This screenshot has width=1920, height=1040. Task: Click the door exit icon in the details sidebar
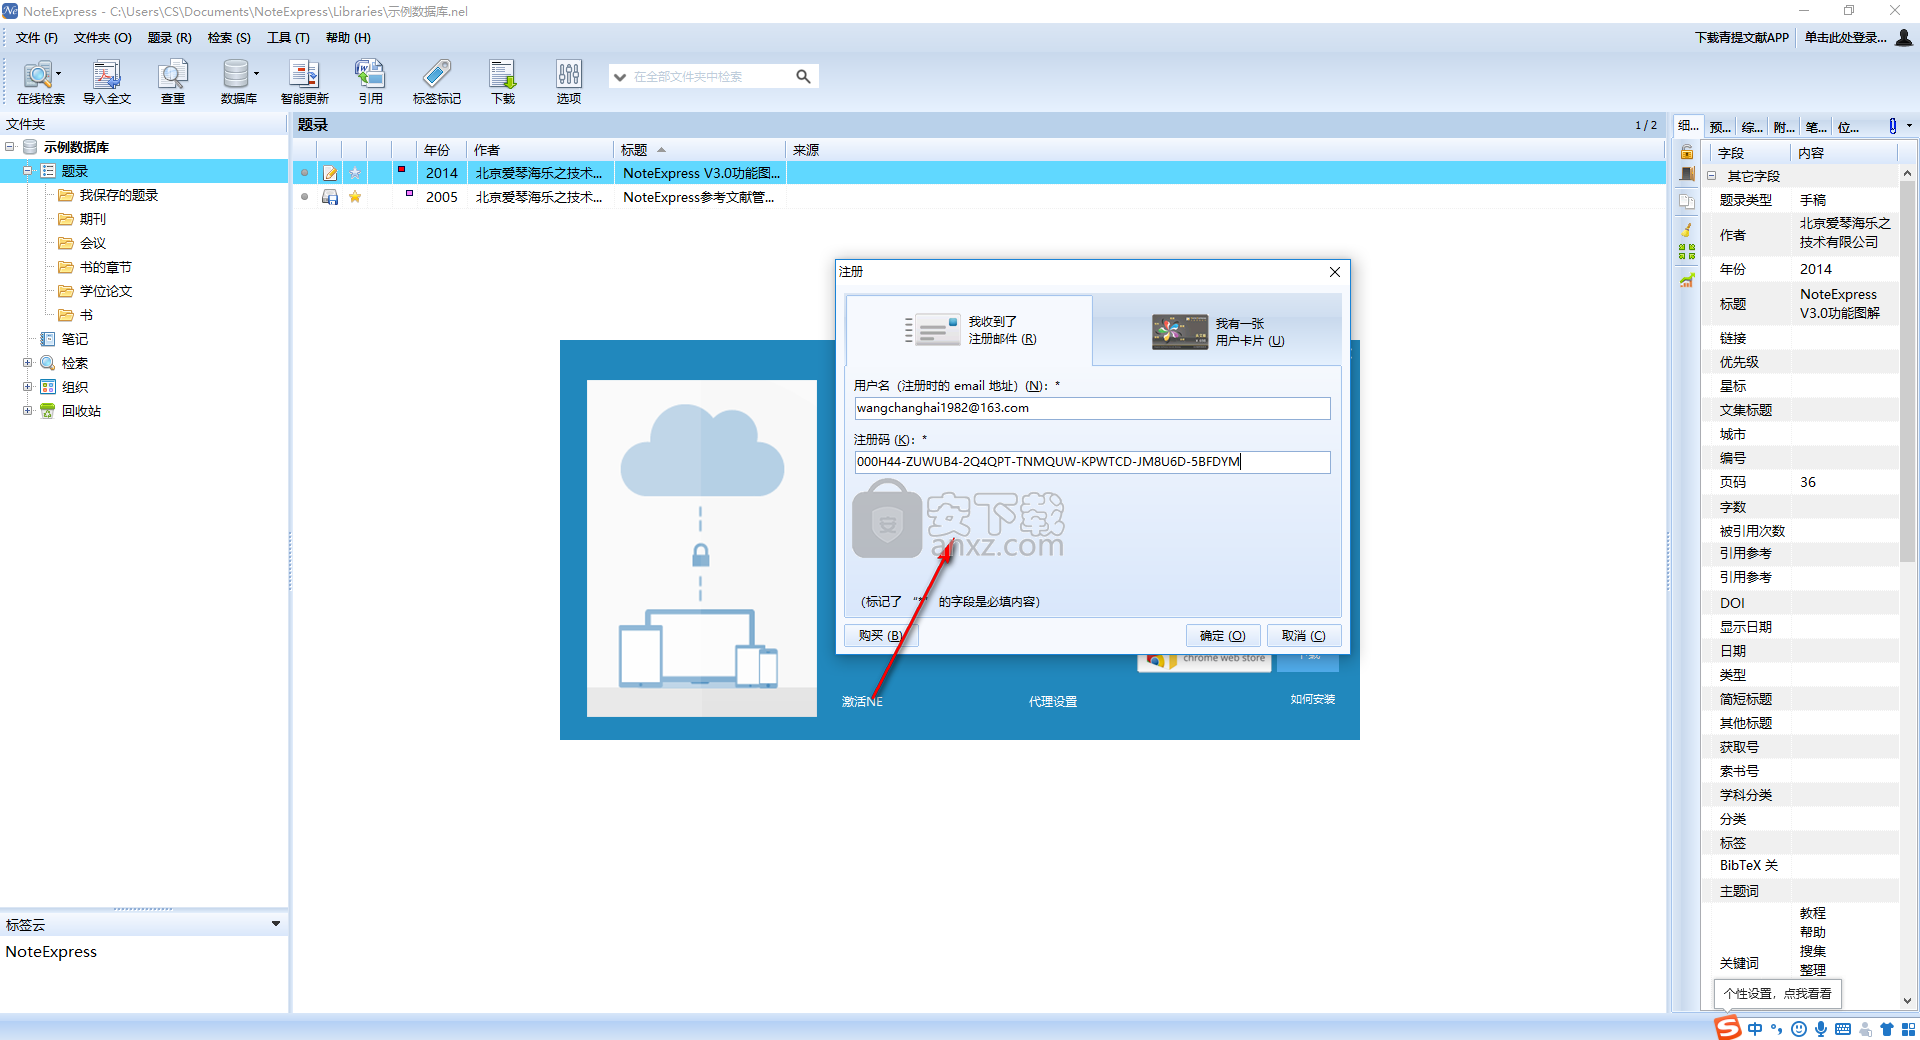(x=1687, y=174)
